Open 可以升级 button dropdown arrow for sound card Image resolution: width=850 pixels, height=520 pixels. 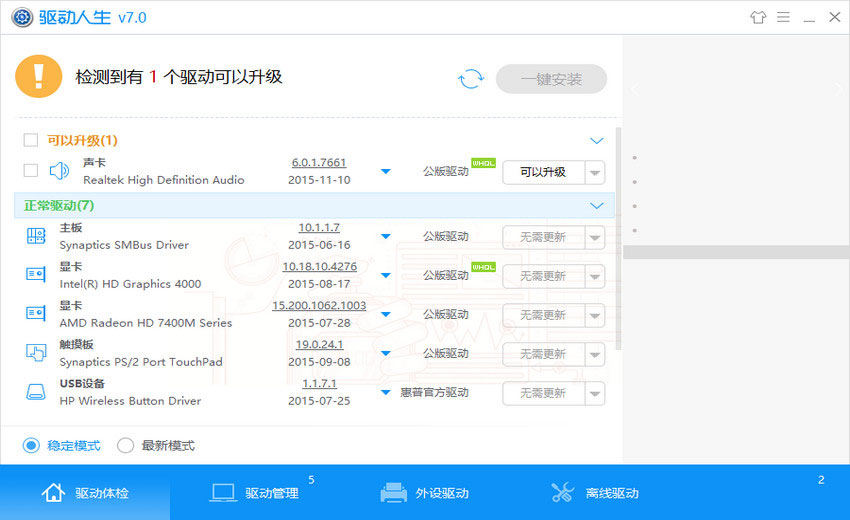point(595,172)
